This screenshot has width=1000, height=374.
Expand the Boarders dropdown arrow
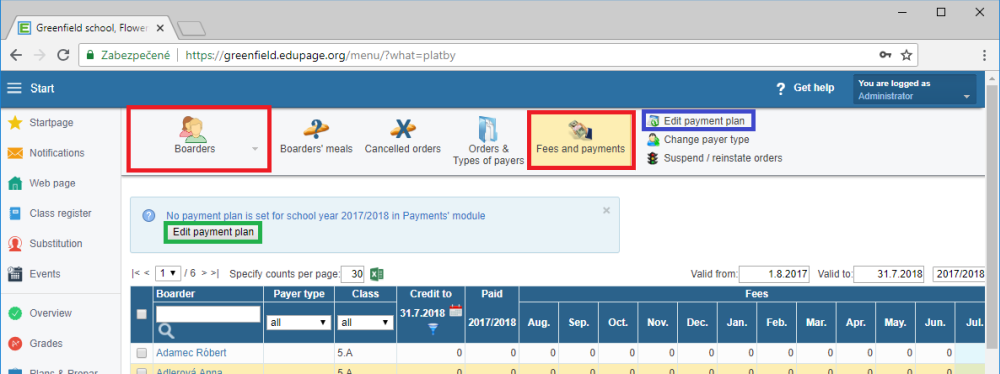(255, 149)
